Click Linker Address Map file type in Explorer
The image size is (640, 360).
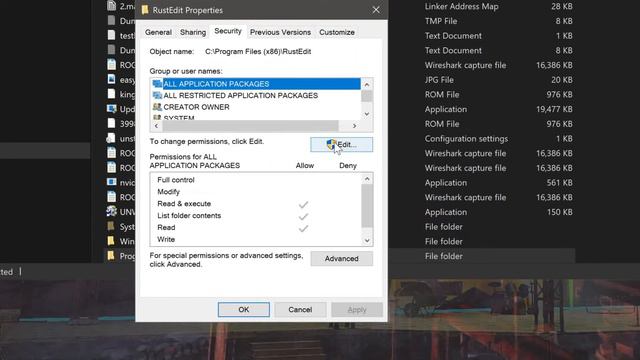coord(461,7)
